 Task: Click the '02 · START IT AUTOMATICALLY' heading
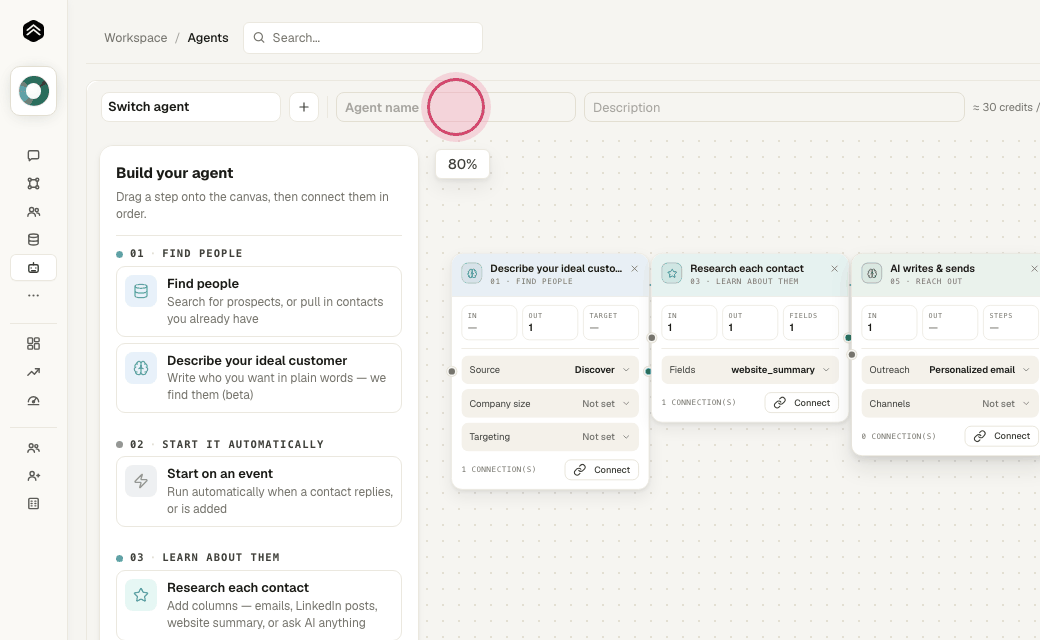[227, 444]
